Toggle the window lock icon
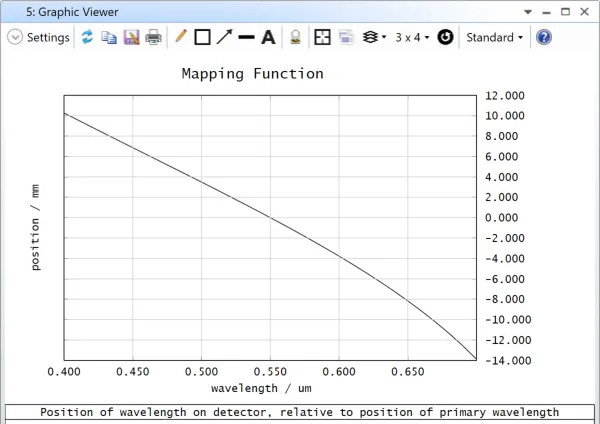Image resolution: width=600 pixels, height=424 pixels. (295, 37)
